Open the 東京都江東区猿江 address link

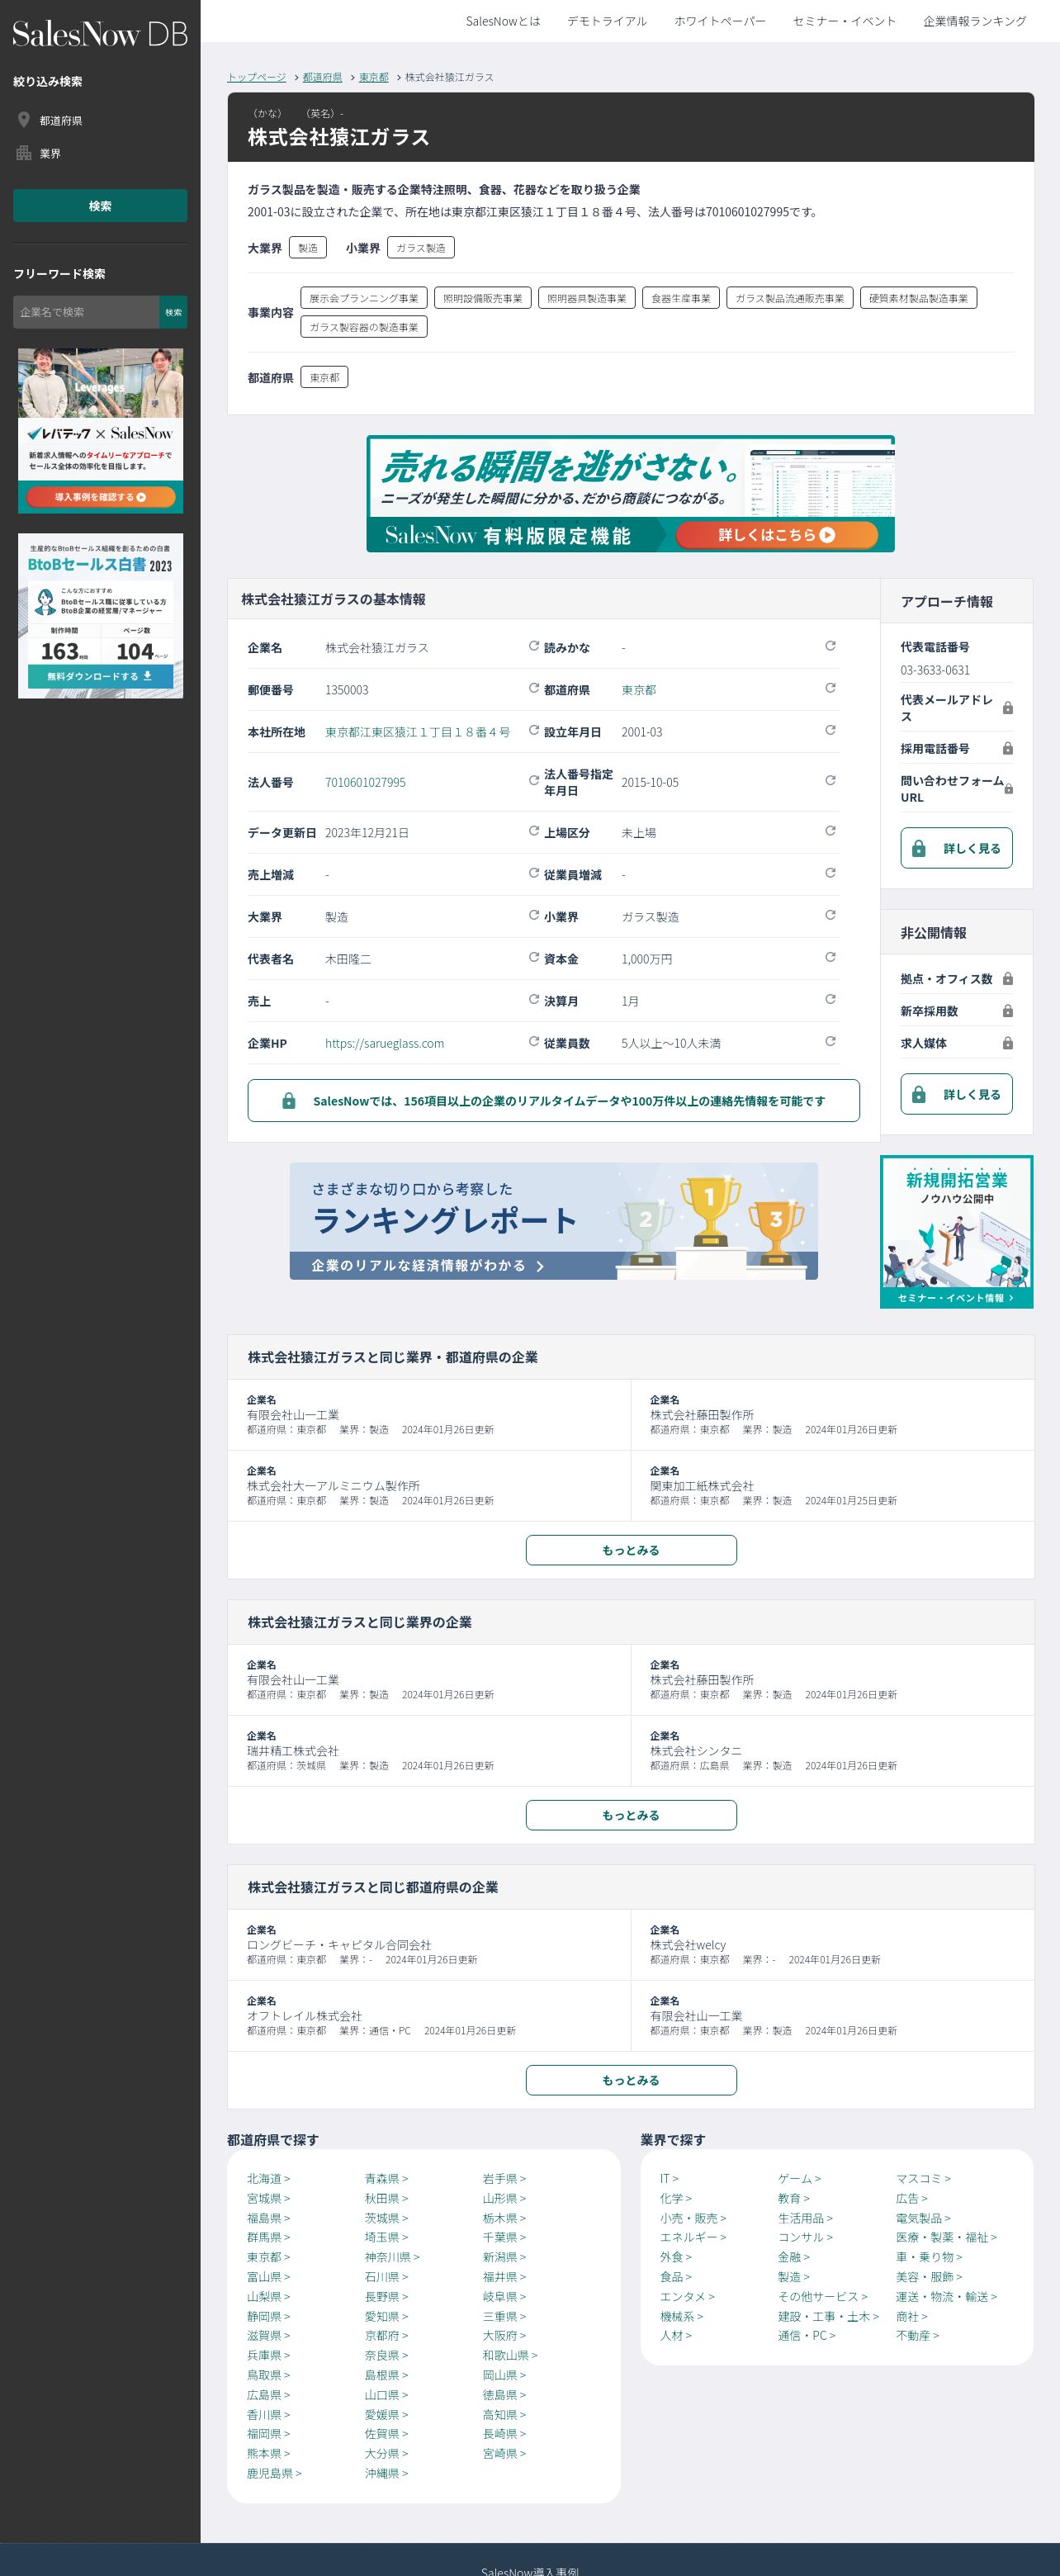pos(417,732)
